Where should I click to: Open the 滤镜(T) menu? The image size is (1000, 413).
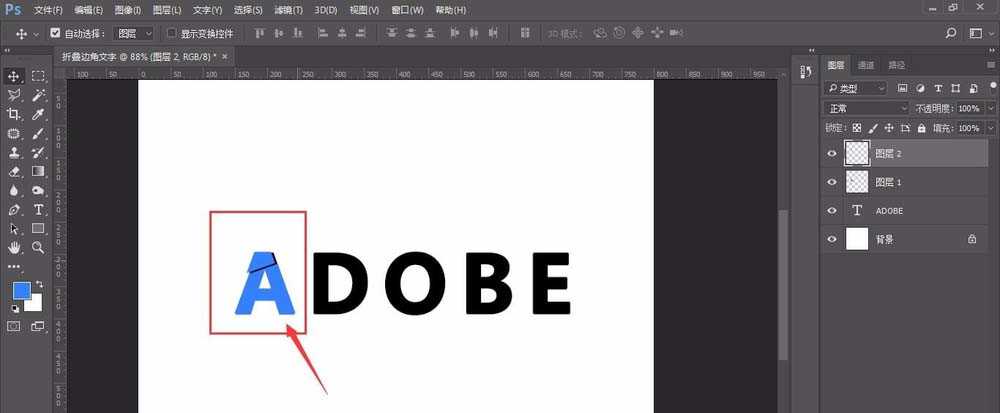click(x=288, y=10)
